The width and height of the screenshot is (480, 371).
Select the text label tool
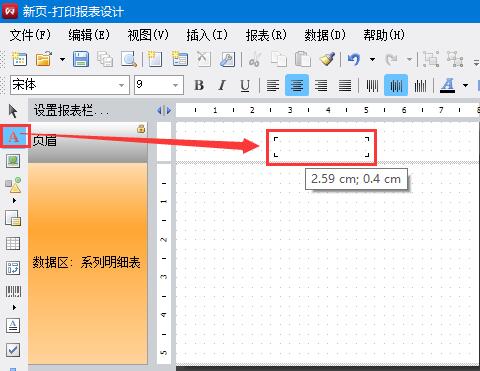point(13,137)
